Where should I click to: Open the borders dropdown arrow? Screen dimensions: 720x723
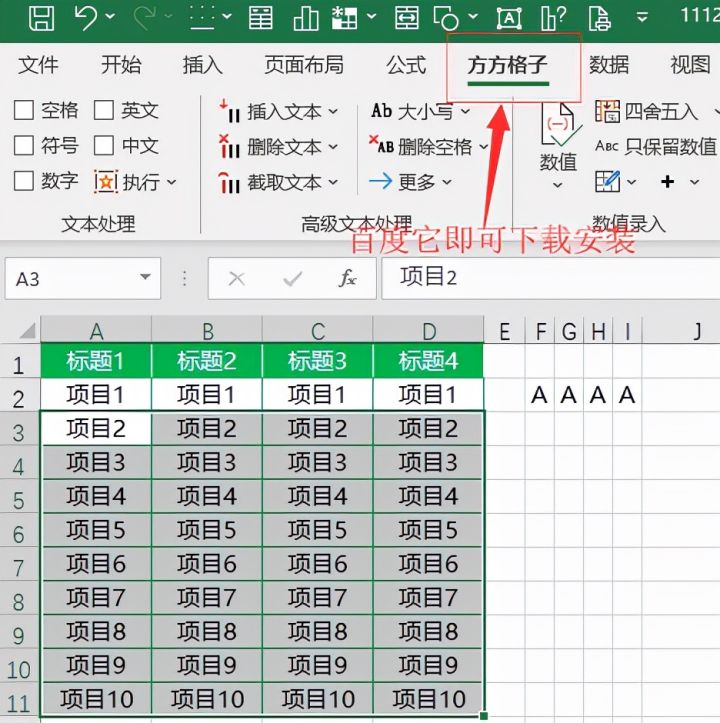pyautogui.click(x=226, y=17)
